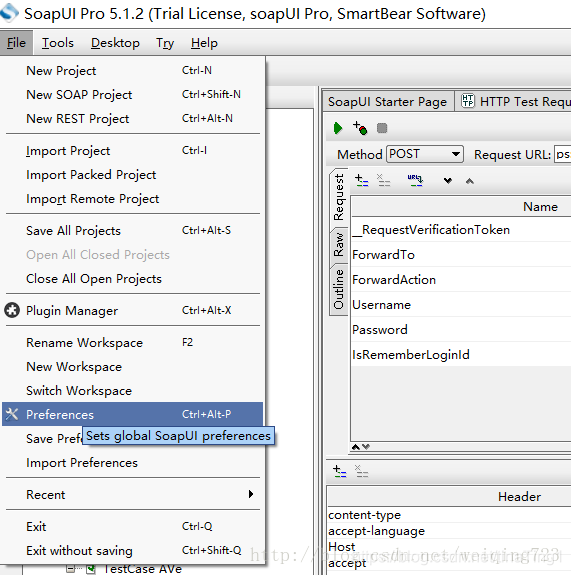The height and width of the screenshot is (575, 571).
Task: Select the Username parameter row
Action: coord(461,304)
